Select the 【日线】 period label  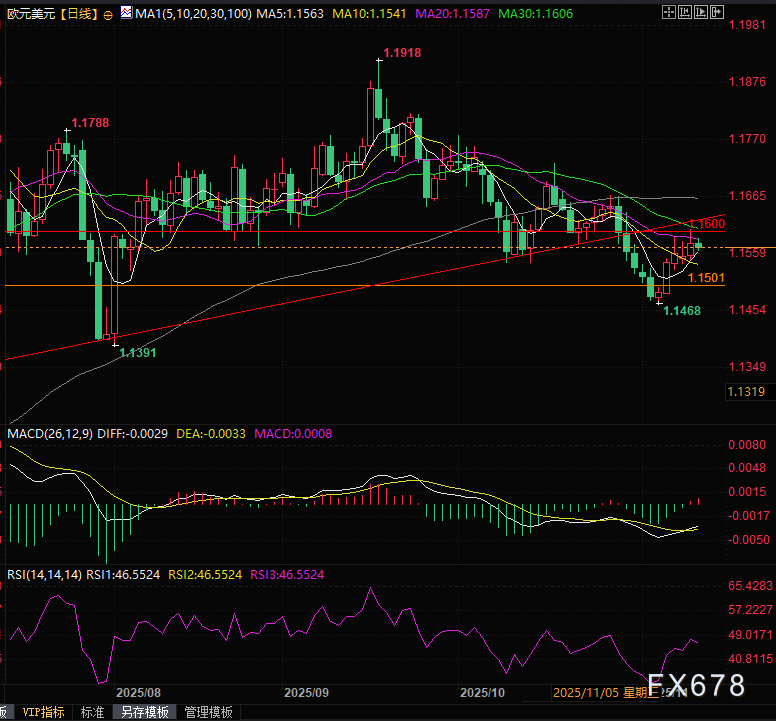tap(76, 16)
